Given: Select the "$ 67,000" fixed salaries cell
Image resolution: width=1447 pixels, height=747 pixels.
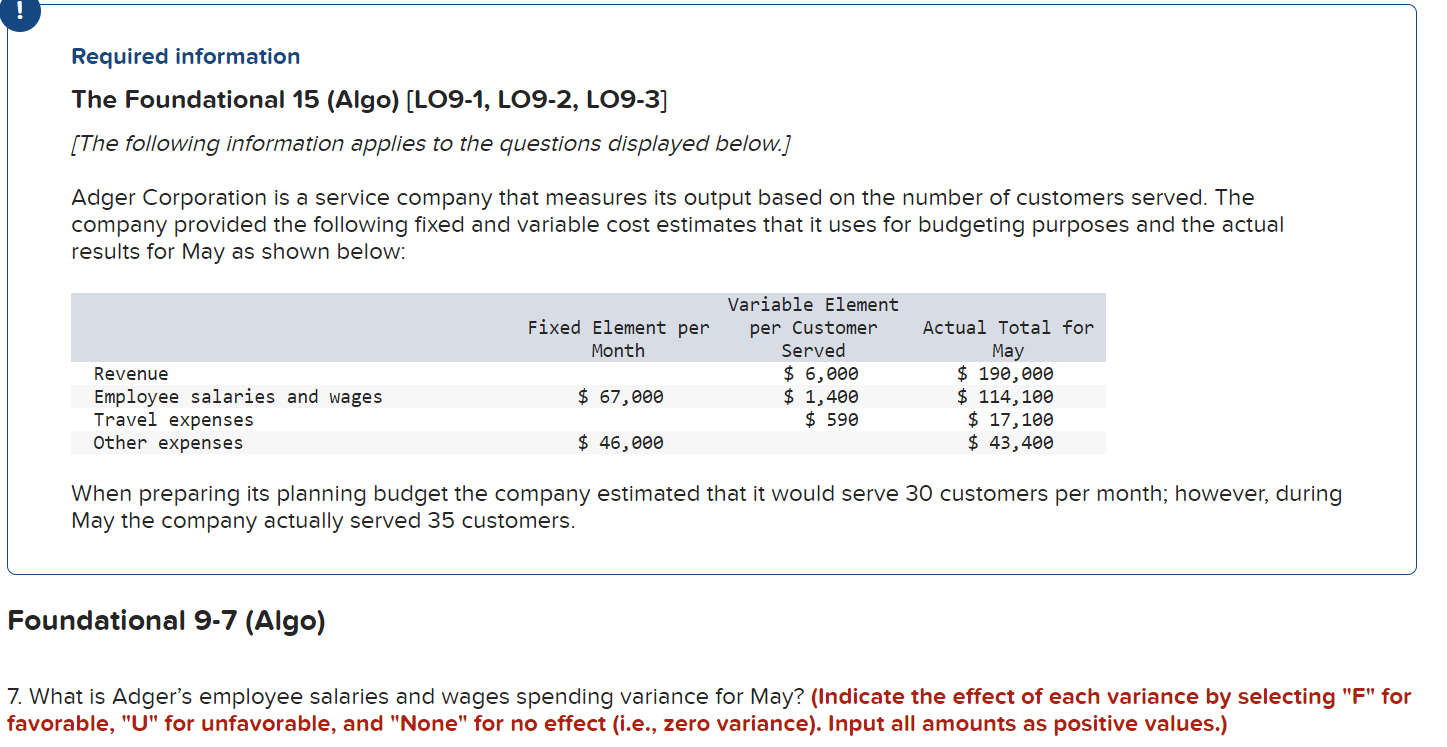Looking at the screenshot, I should click(621, 397).
